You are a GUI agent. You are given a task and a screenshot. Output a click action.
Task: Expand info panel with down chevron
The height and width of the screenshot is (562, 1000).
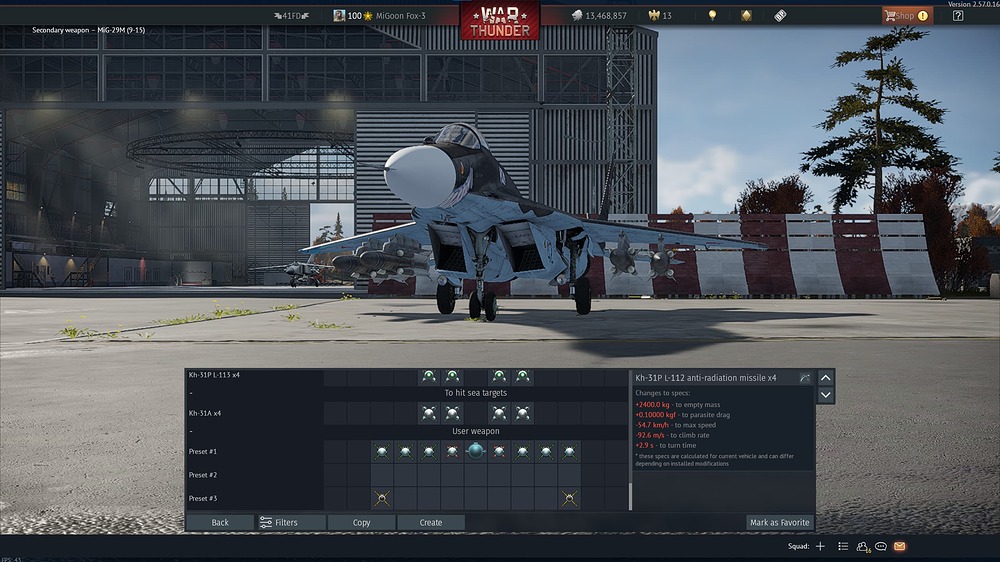point(825,395)
